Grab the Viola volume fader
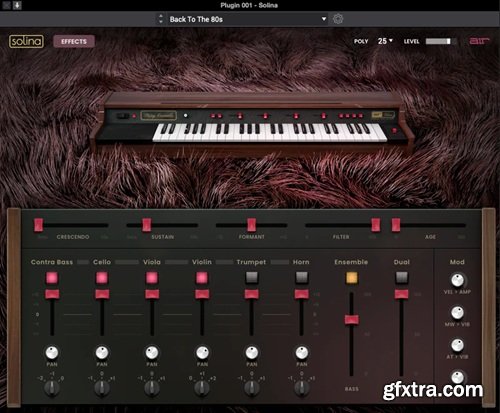This screenshot has height=413, width=500. pos(152,294)
